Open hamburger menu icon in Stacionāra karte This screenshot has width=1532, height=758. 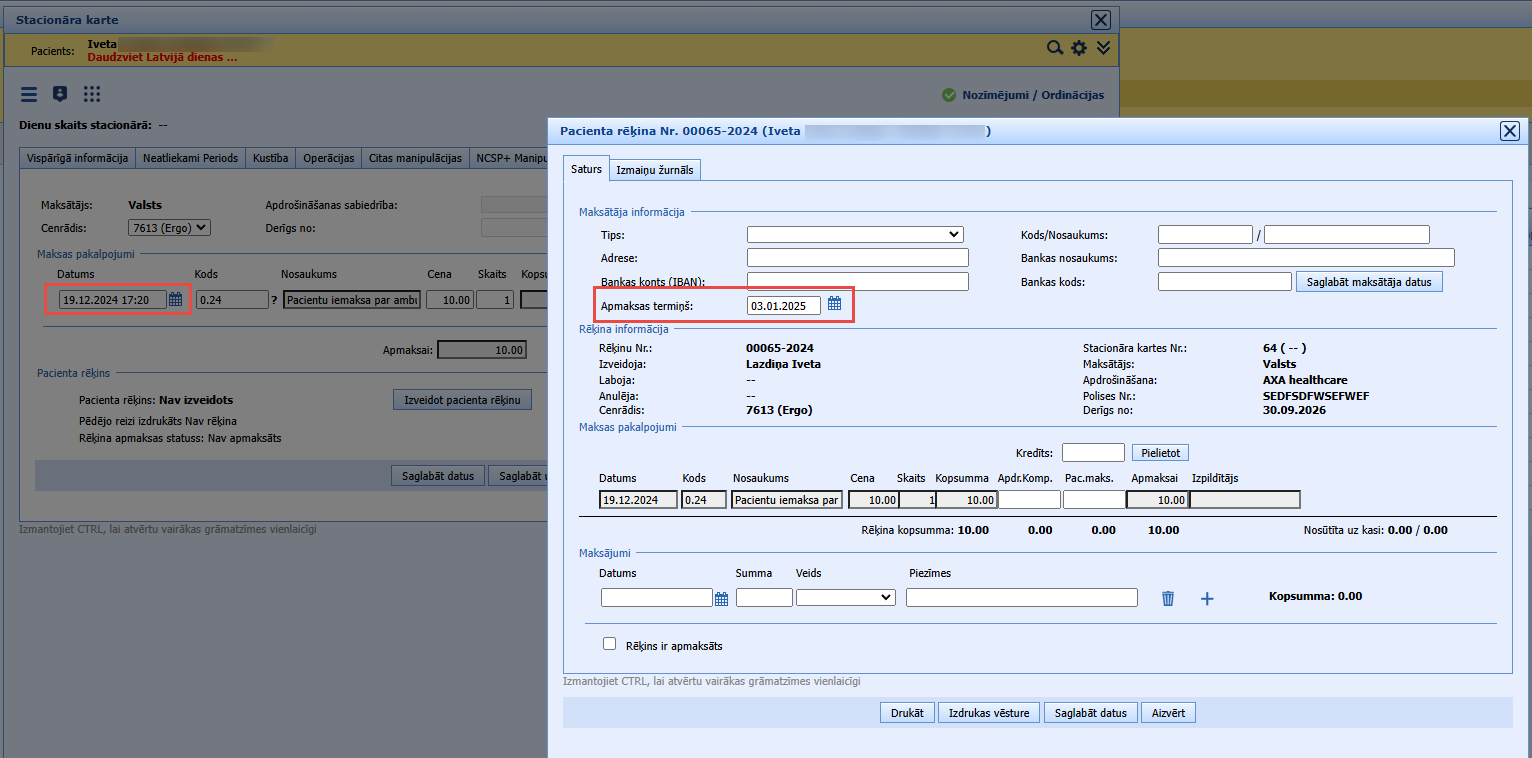(29, 94)
